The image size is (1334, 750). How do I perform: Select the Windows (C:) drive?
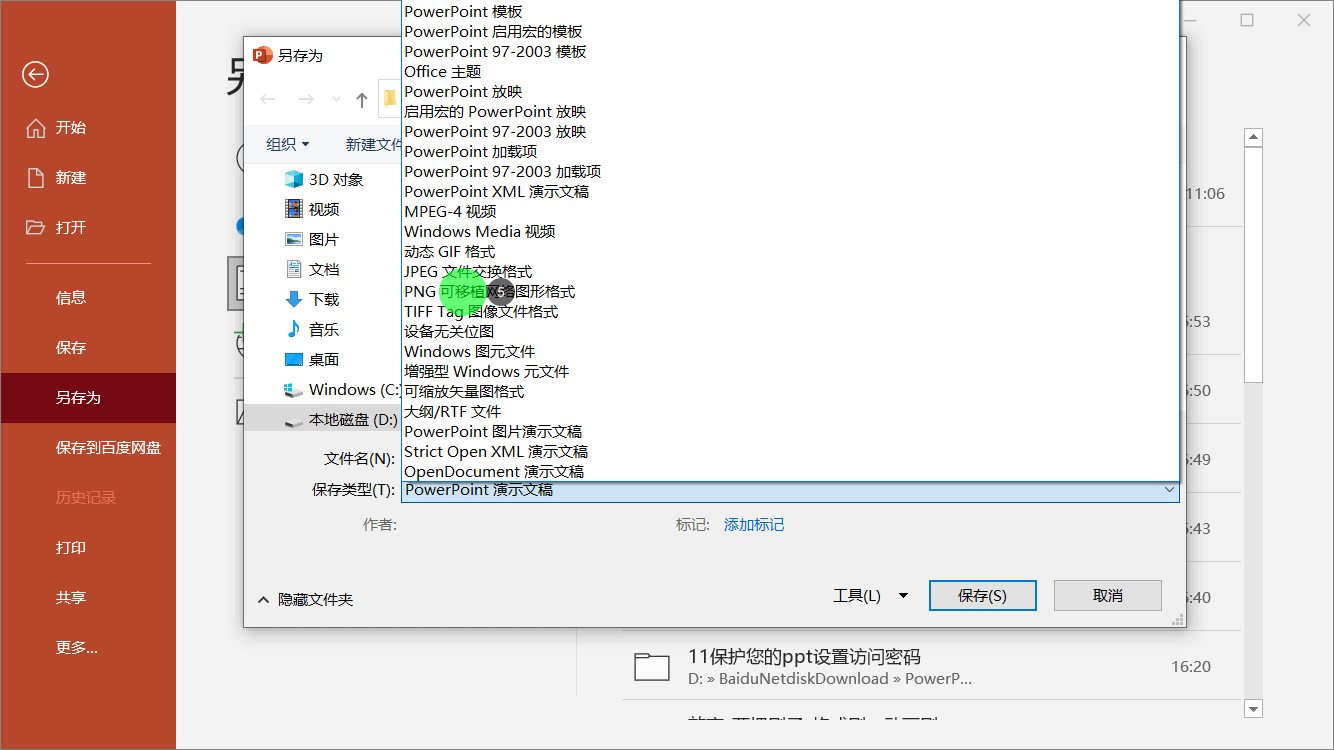coord(342,390)
